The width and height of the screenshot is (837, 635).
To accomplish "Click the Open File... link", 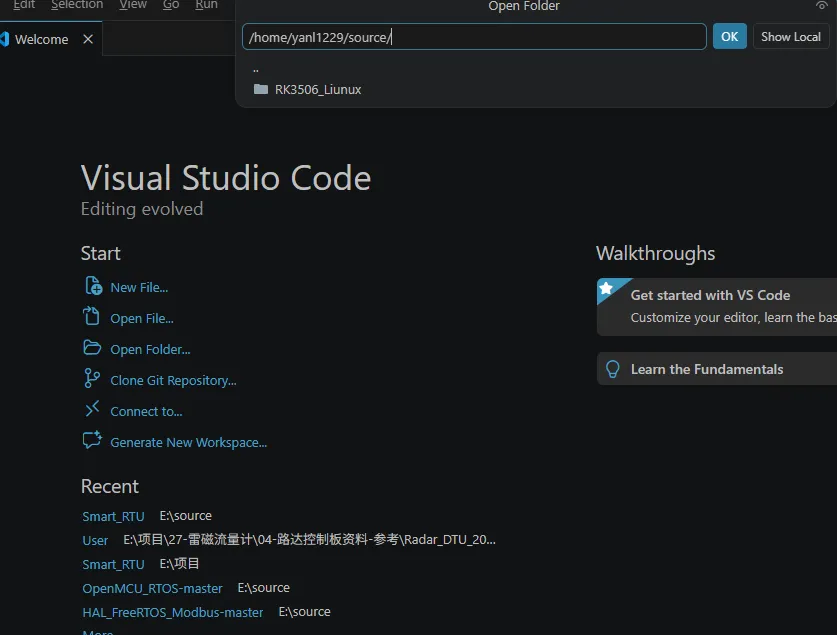I will click(141, 318).
